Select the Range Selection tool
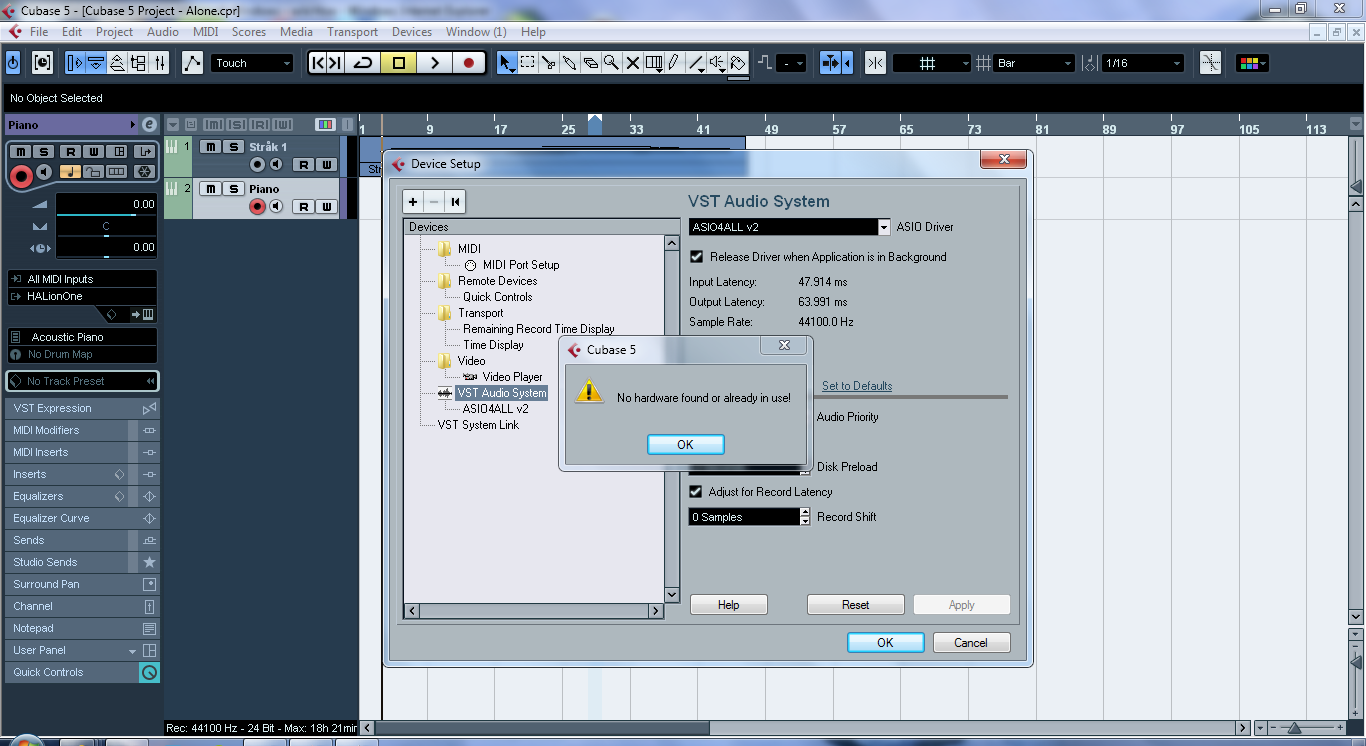The height and width of the screenshot is (746, 1366). tap(528, 63)
